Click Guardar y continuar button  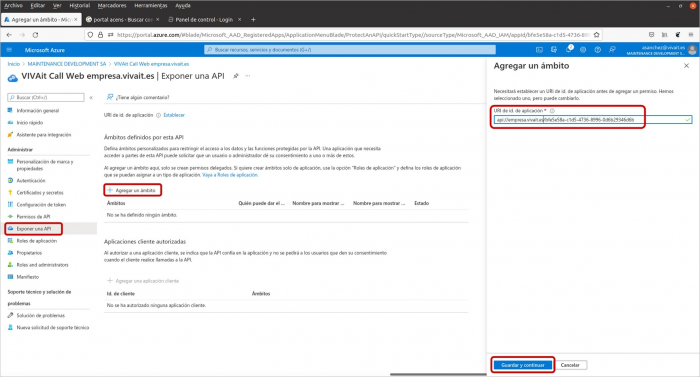523,365
